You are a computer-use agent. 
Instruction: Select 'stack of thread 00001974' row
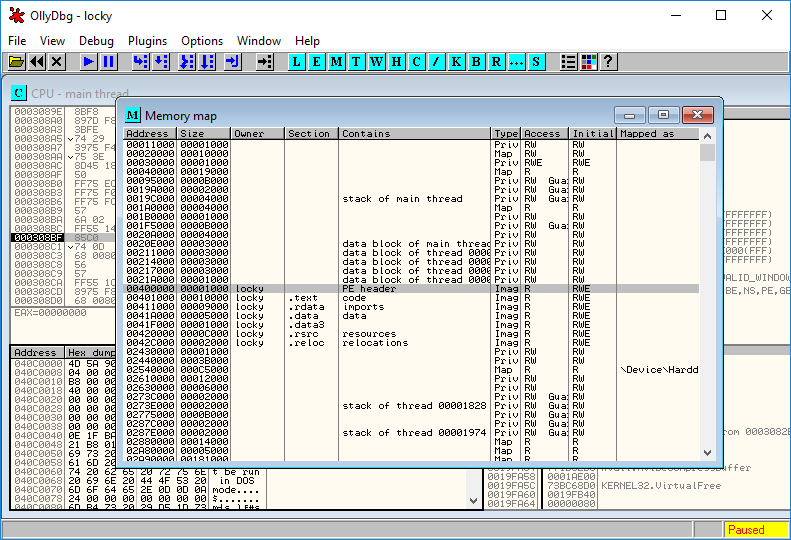pyautogui.click(x=411, y=433)
